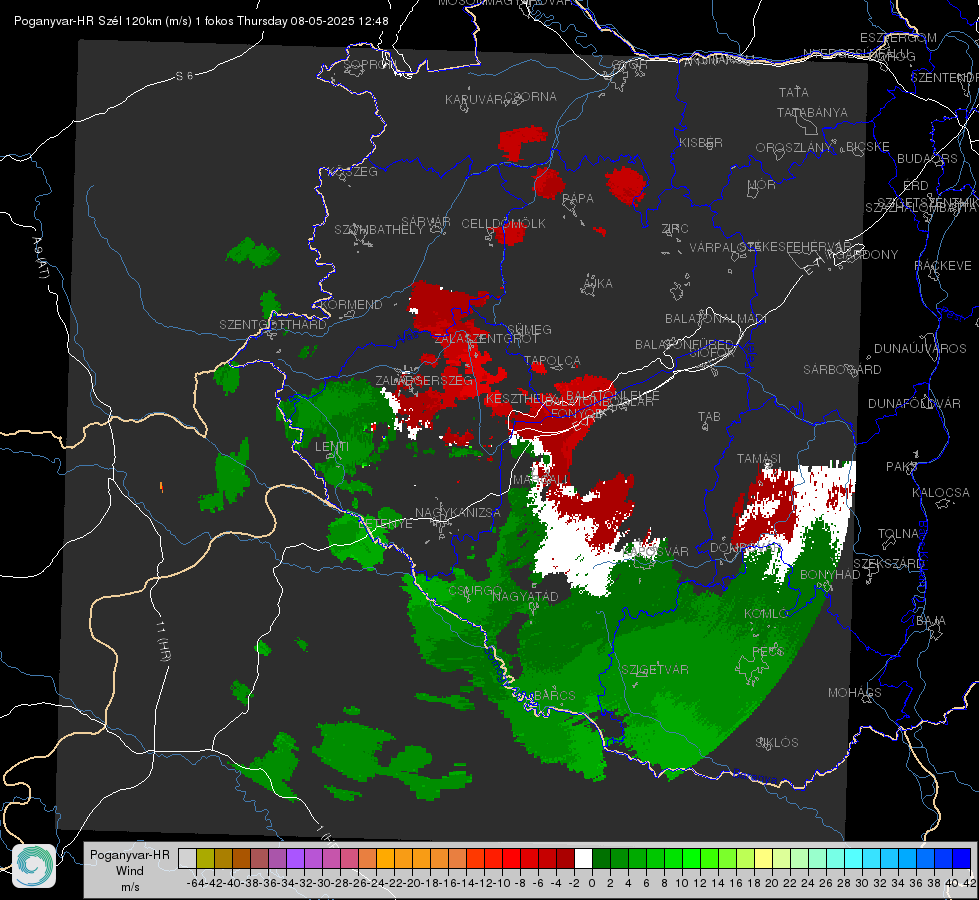Click the CELLDOMOLK label
Image resolution: width=979 pixels, height=900 pixels.
[x=503, y=224]
